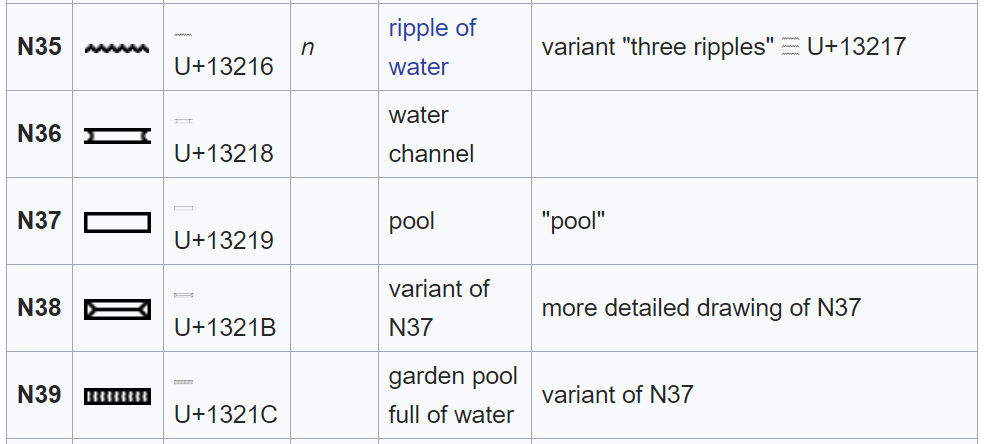Click the "more detailed drawing of N37" note
The image size is (986, 444).
(x=701, y=308)
